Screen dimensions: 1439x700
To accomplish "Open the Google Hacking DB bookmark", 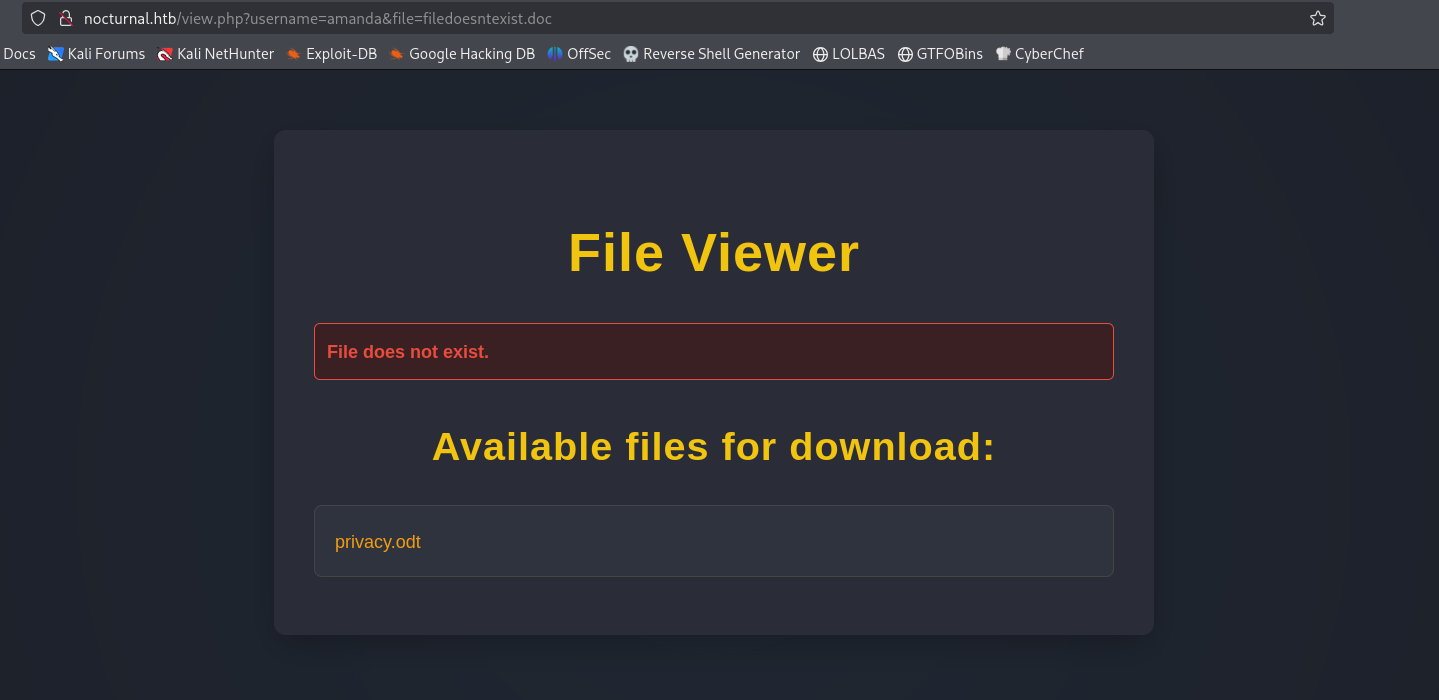I will coord(462,54).
